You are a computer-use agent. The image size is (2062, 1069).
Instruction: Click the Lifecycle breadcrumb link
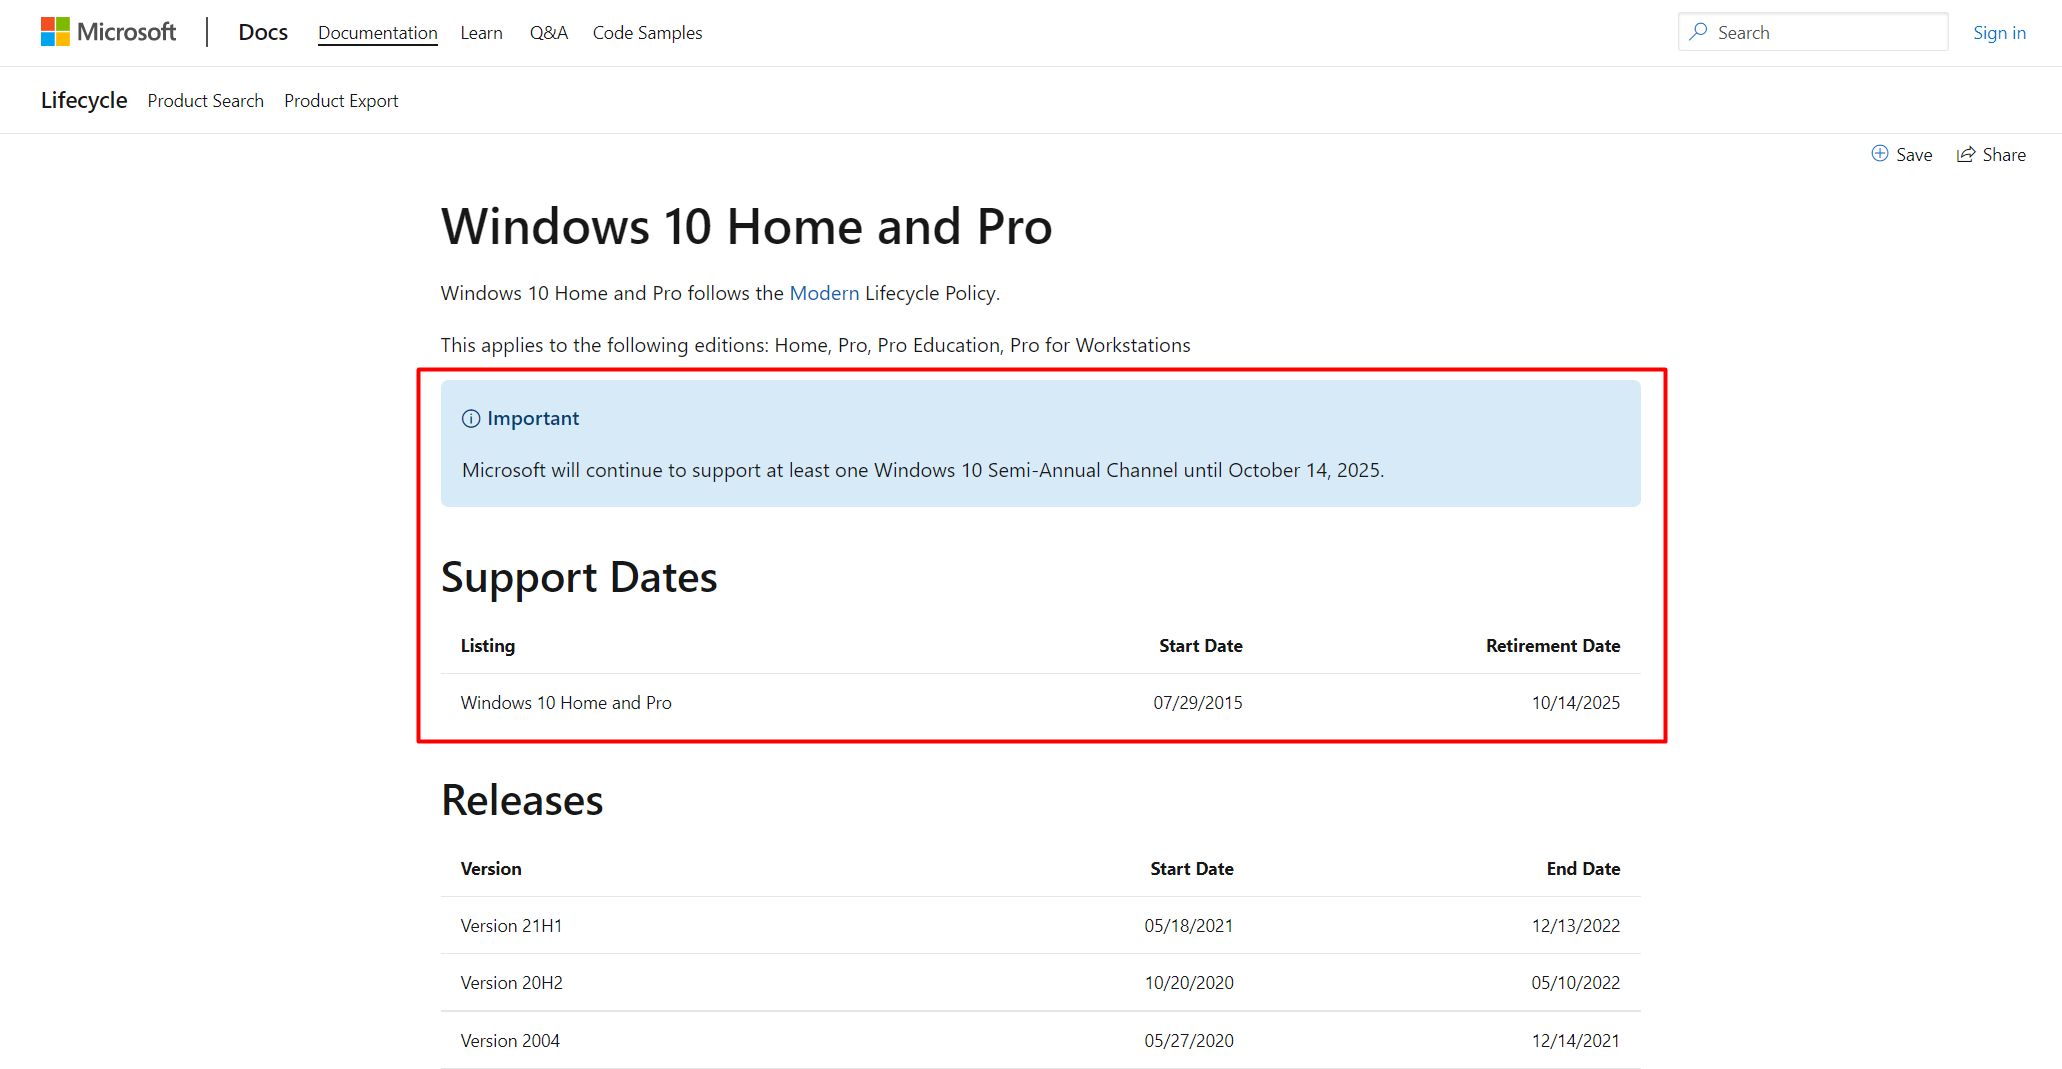pos(83,100)
